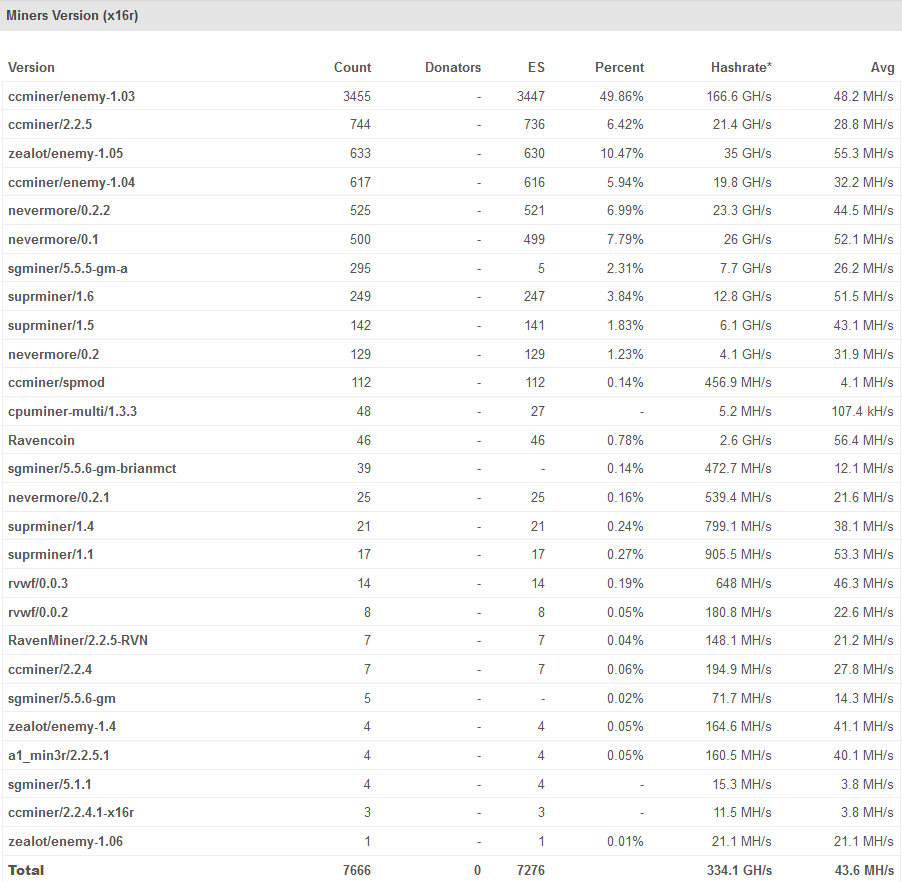Screen dimensions: 902x882
Task: Sort the table by Count column
Action: 353,67
